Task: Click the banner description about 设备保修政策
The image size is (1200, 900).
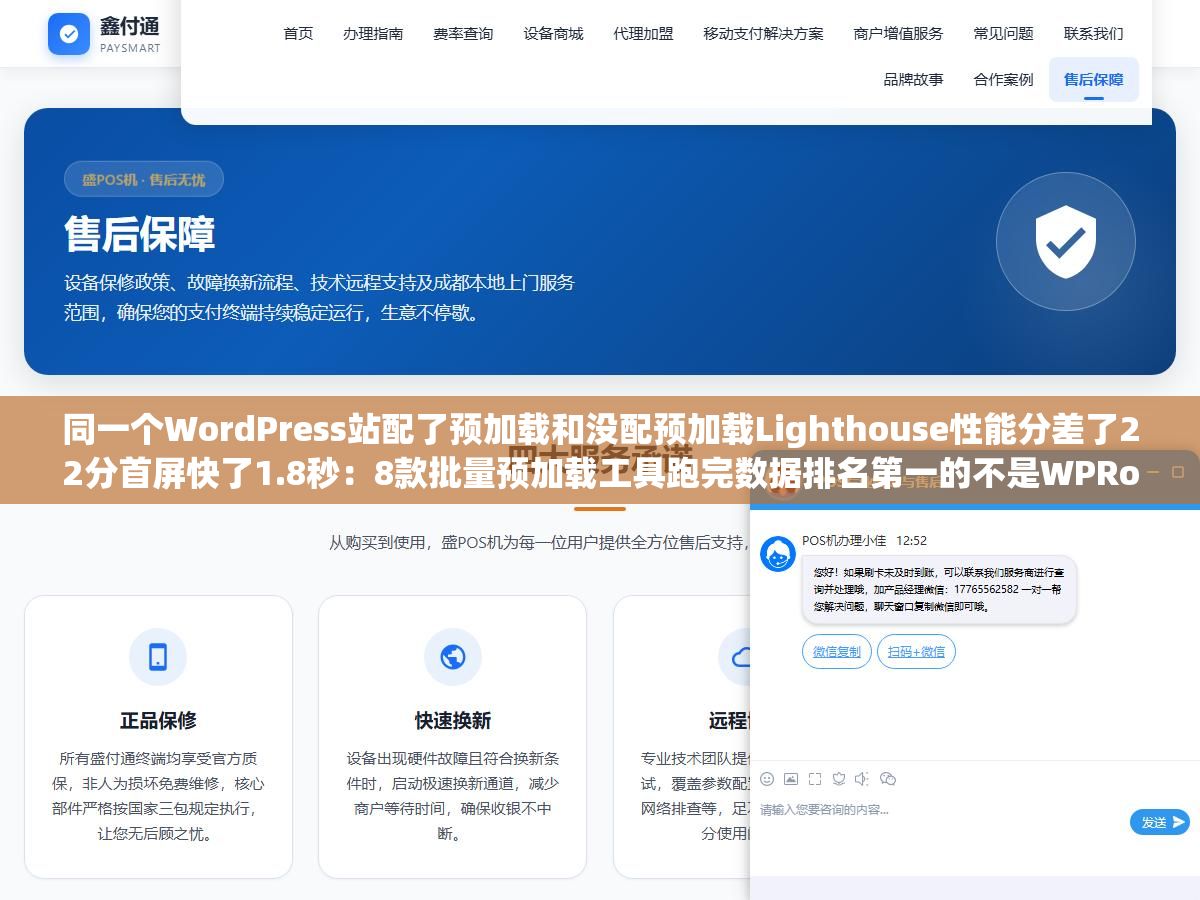Action: coord(319,298)
